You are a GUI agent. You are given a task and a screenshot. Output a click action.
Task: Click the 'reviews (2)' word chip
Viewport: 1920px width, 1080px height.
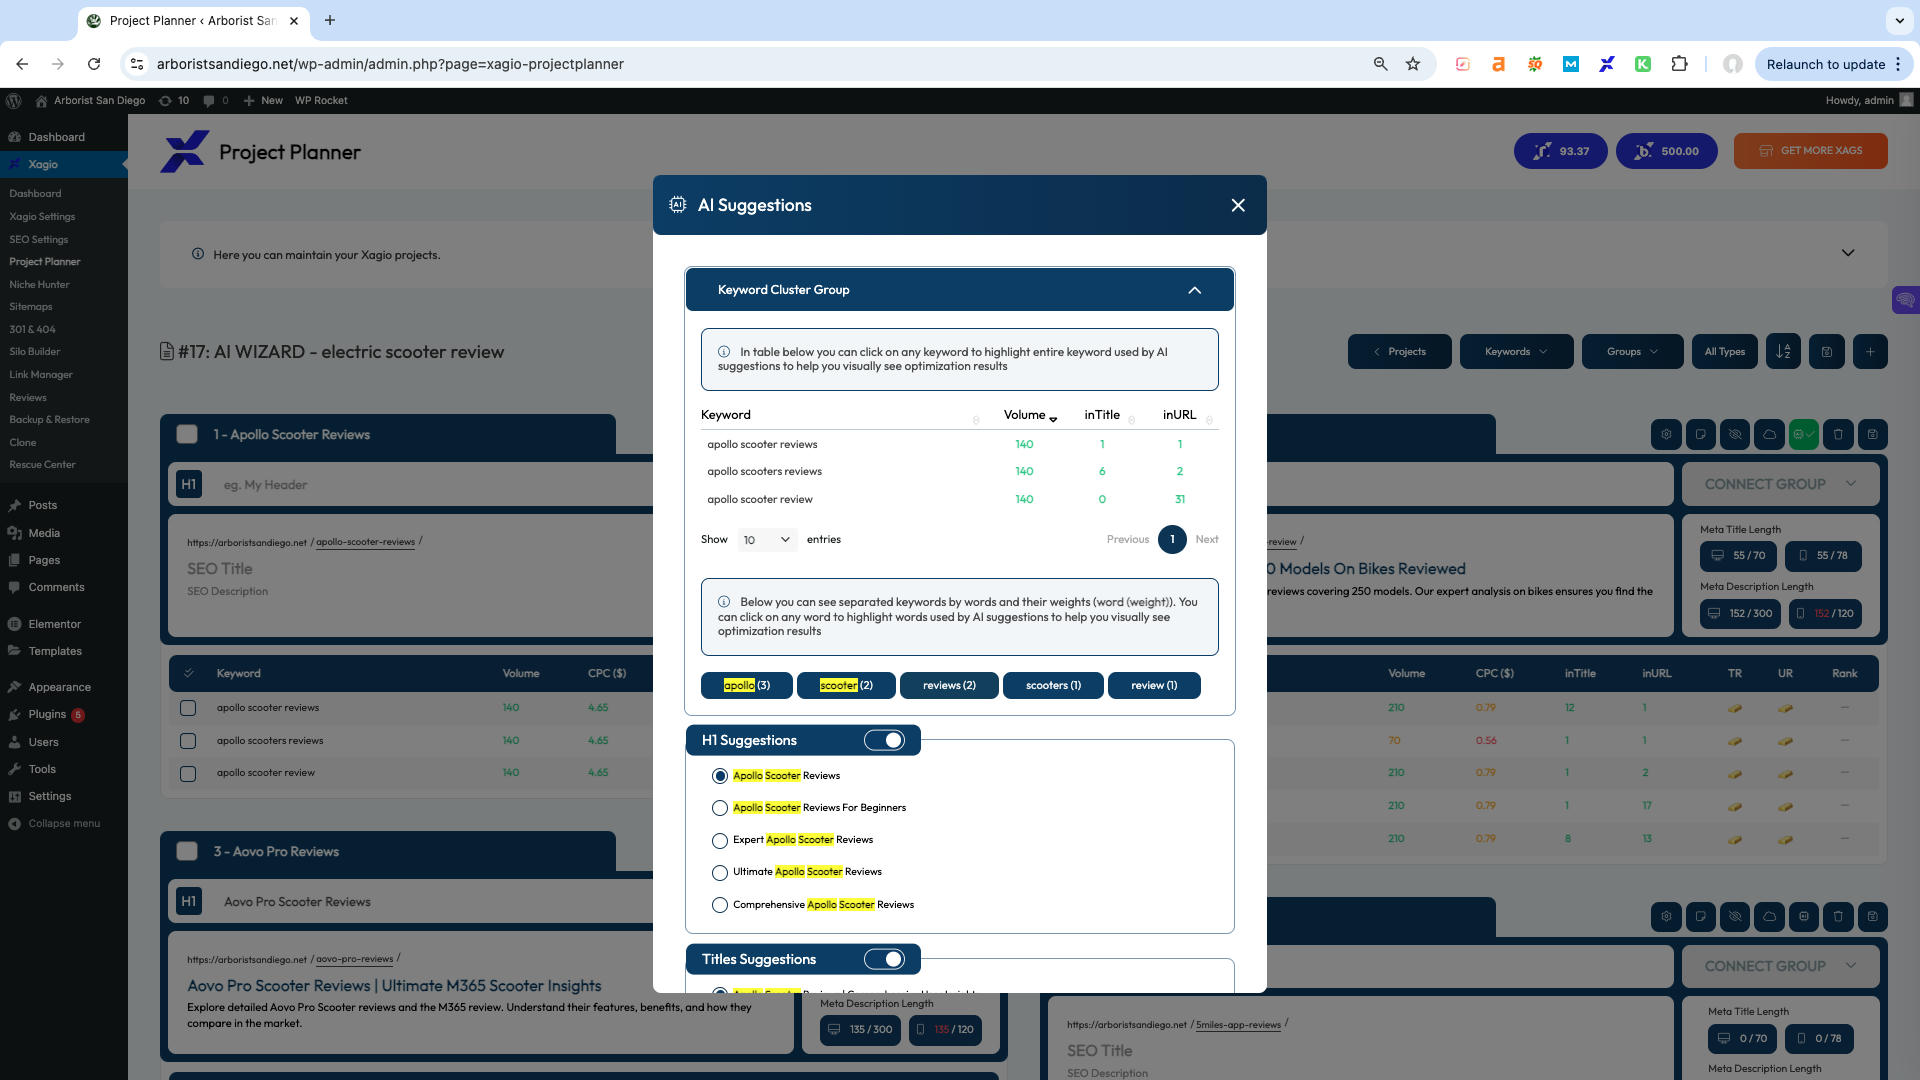[x=949, y=685]
